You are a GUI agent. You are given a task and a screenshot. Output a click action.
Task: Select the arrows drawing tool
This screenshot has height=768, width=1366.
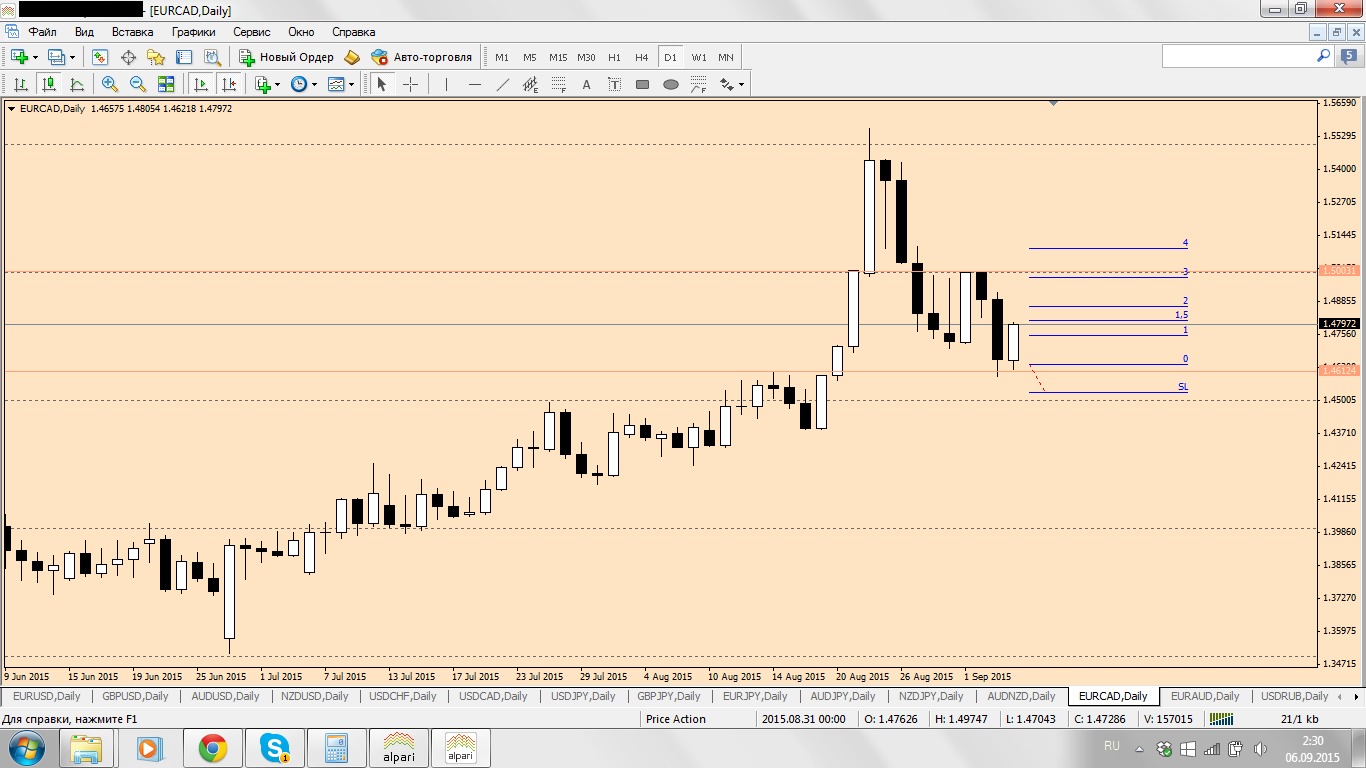(x=726, y=85)
